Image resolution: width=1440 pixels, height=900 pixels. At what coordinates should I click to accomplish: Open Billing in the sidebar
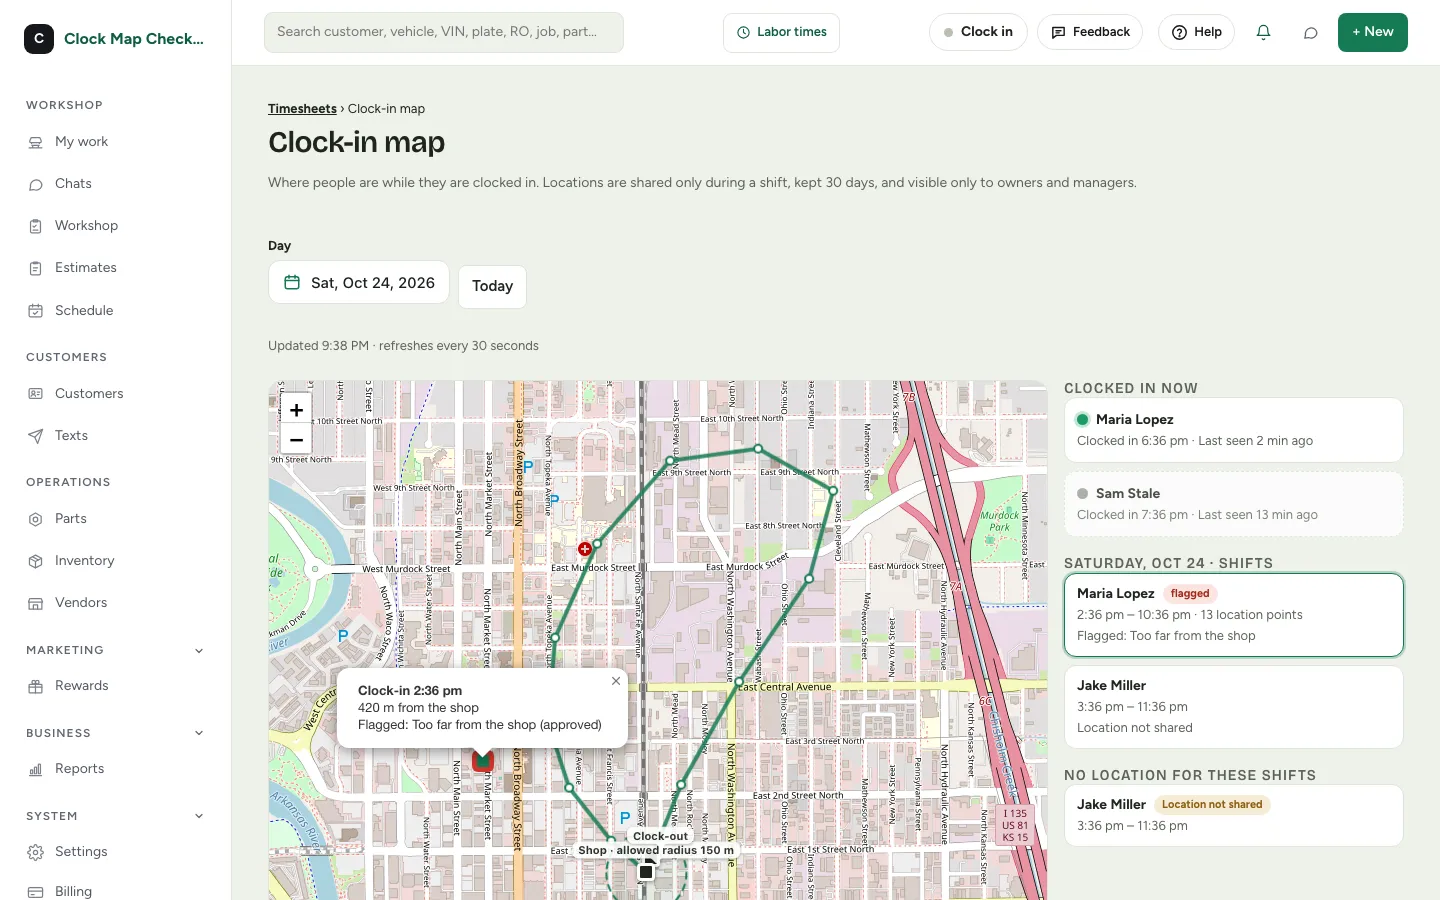pos(116,891)
